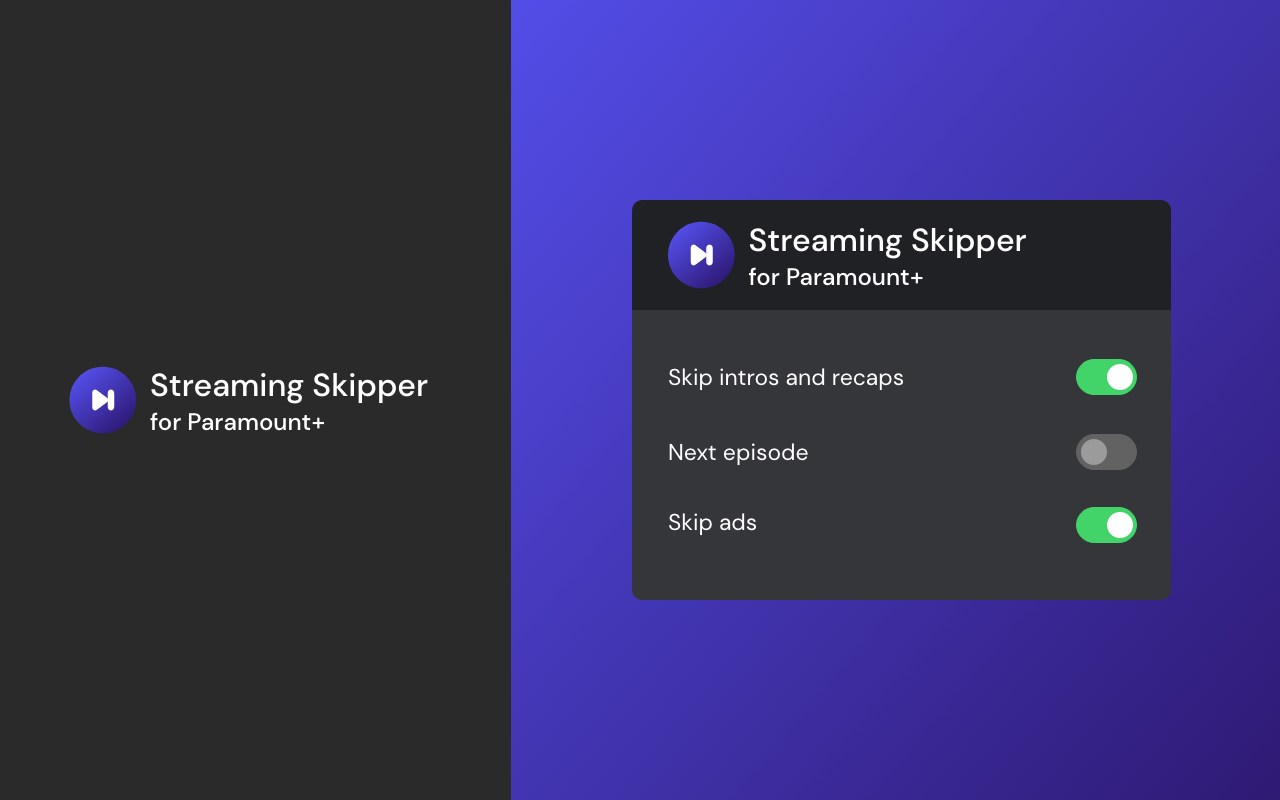Click 'for Paramount+' subtitle in popup header
This screenshot has height=800, width=1280.
tap(836, 278)
